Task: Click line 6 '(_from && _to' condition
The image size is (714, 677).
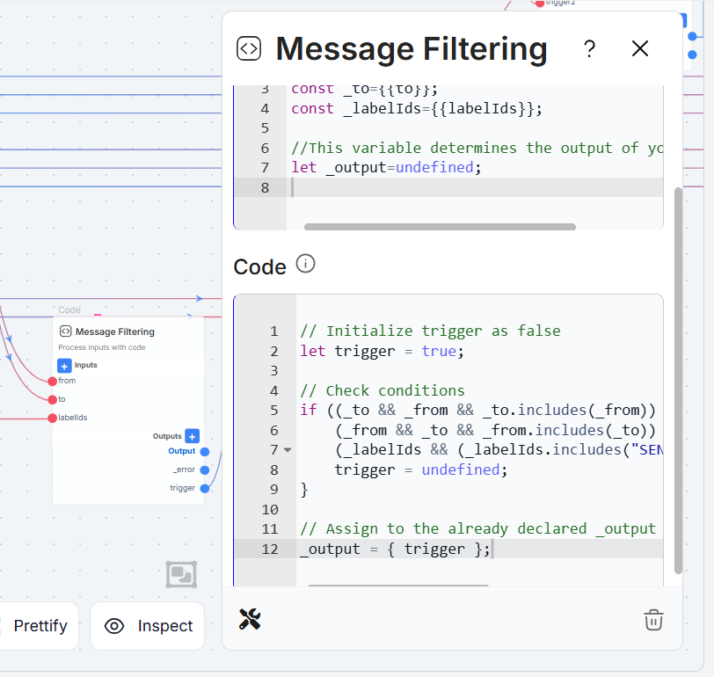Action: pos(495,430)
